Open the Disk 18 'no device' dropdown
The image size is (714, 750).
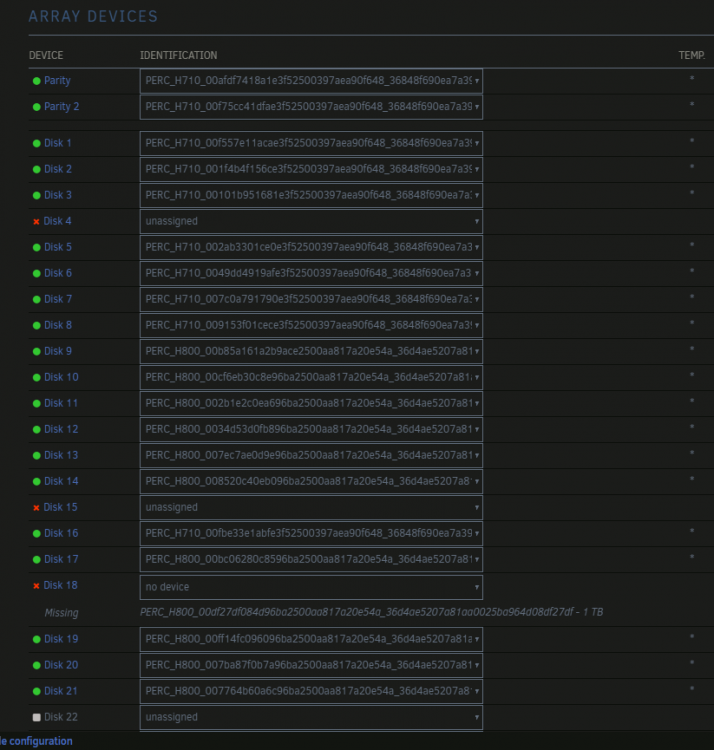point(311,587)
